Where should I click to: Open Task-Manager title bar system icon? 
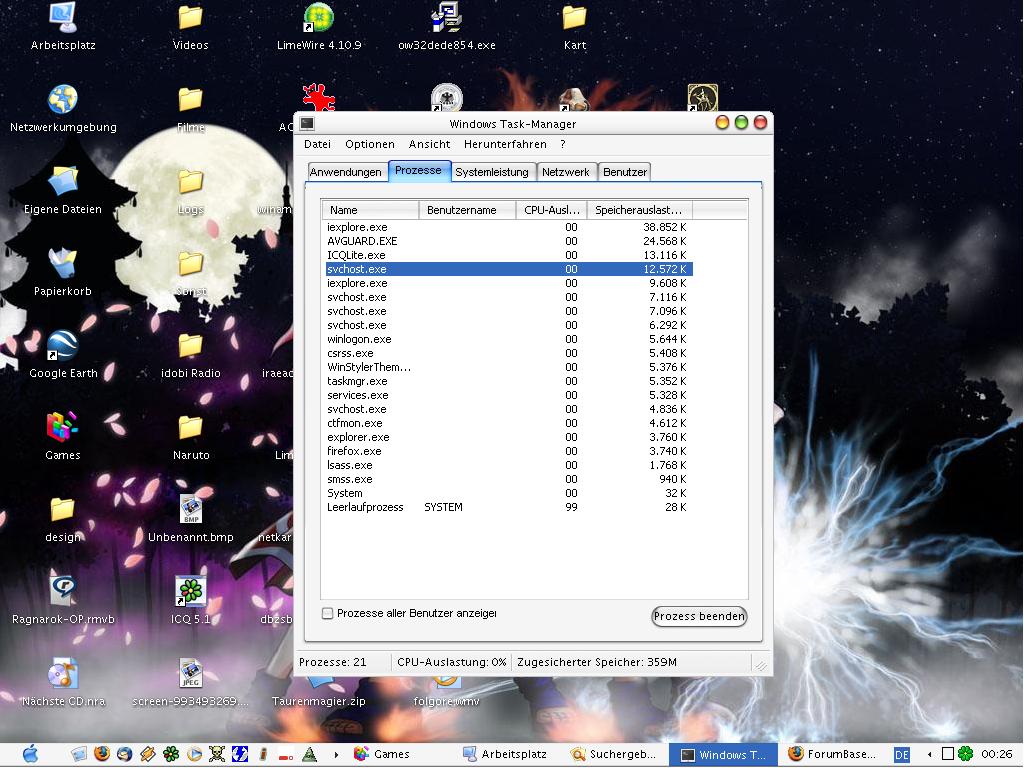coord(307,123)
